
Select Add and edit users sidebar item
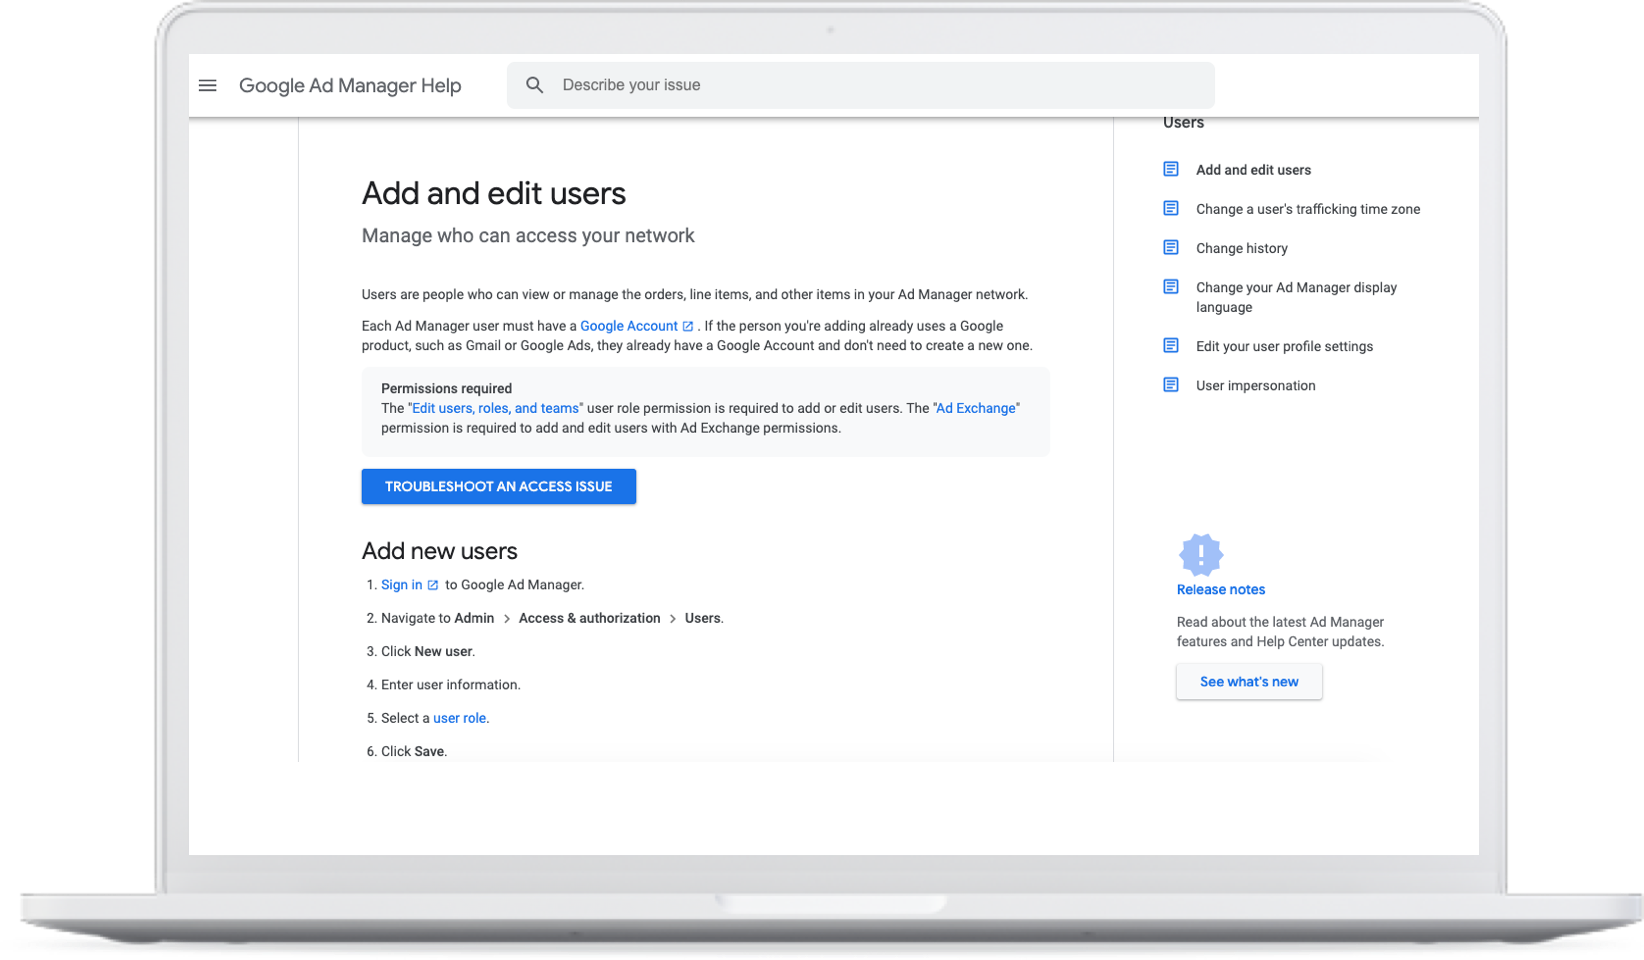[x=1253, y=170]
